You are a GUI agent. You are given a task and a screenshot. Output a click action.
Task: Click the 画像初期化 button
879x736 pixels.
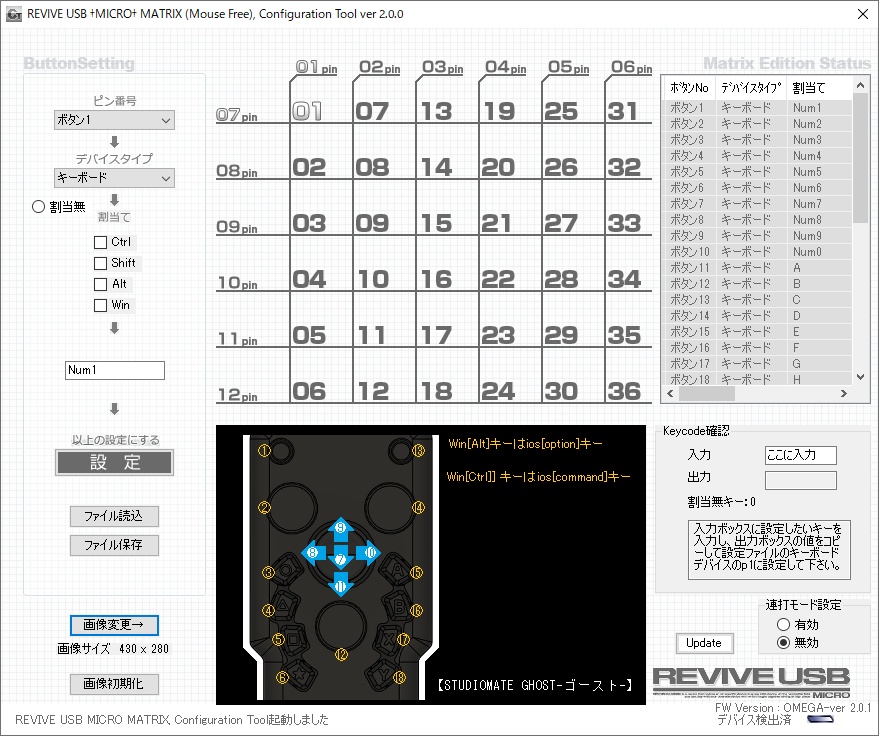pos(114,684)
